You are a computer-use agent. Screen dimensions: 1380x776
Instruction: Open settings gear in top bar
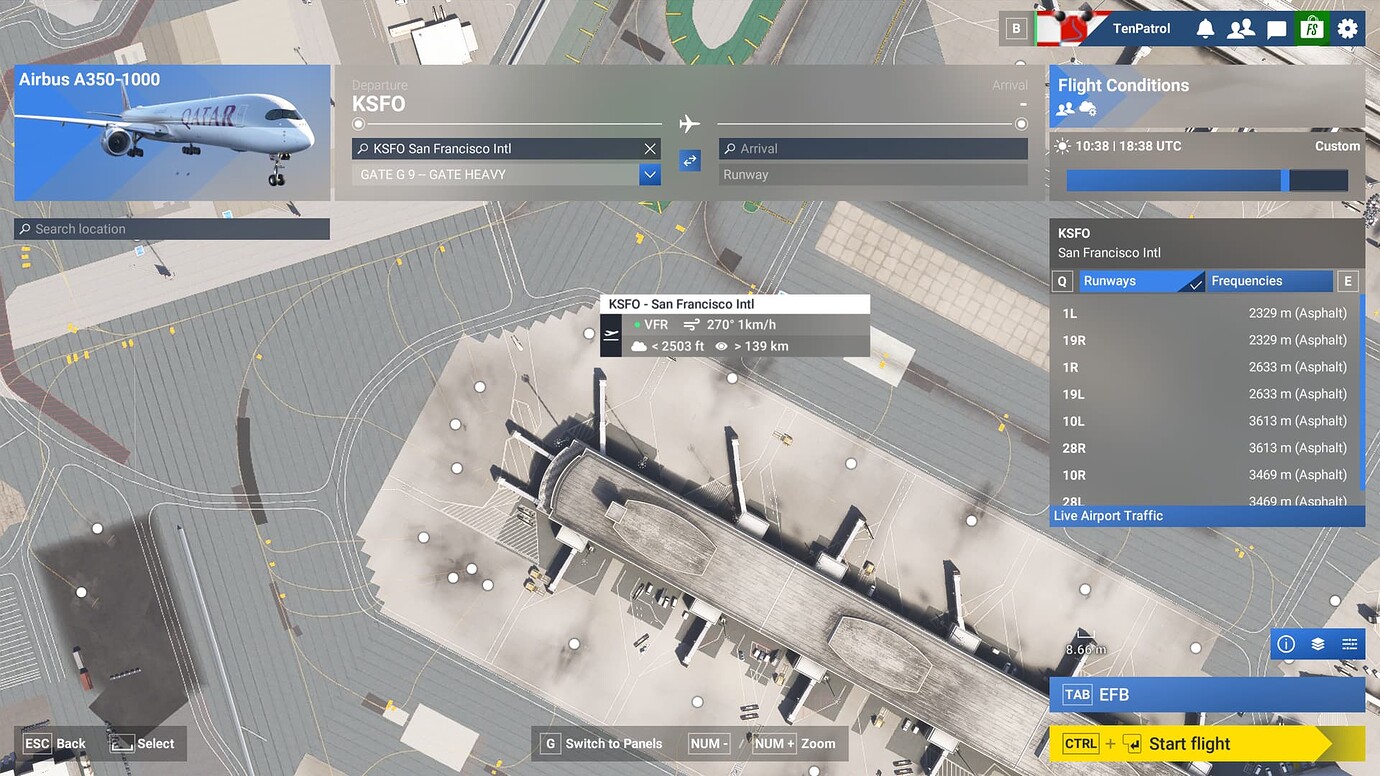[1347, 29]
